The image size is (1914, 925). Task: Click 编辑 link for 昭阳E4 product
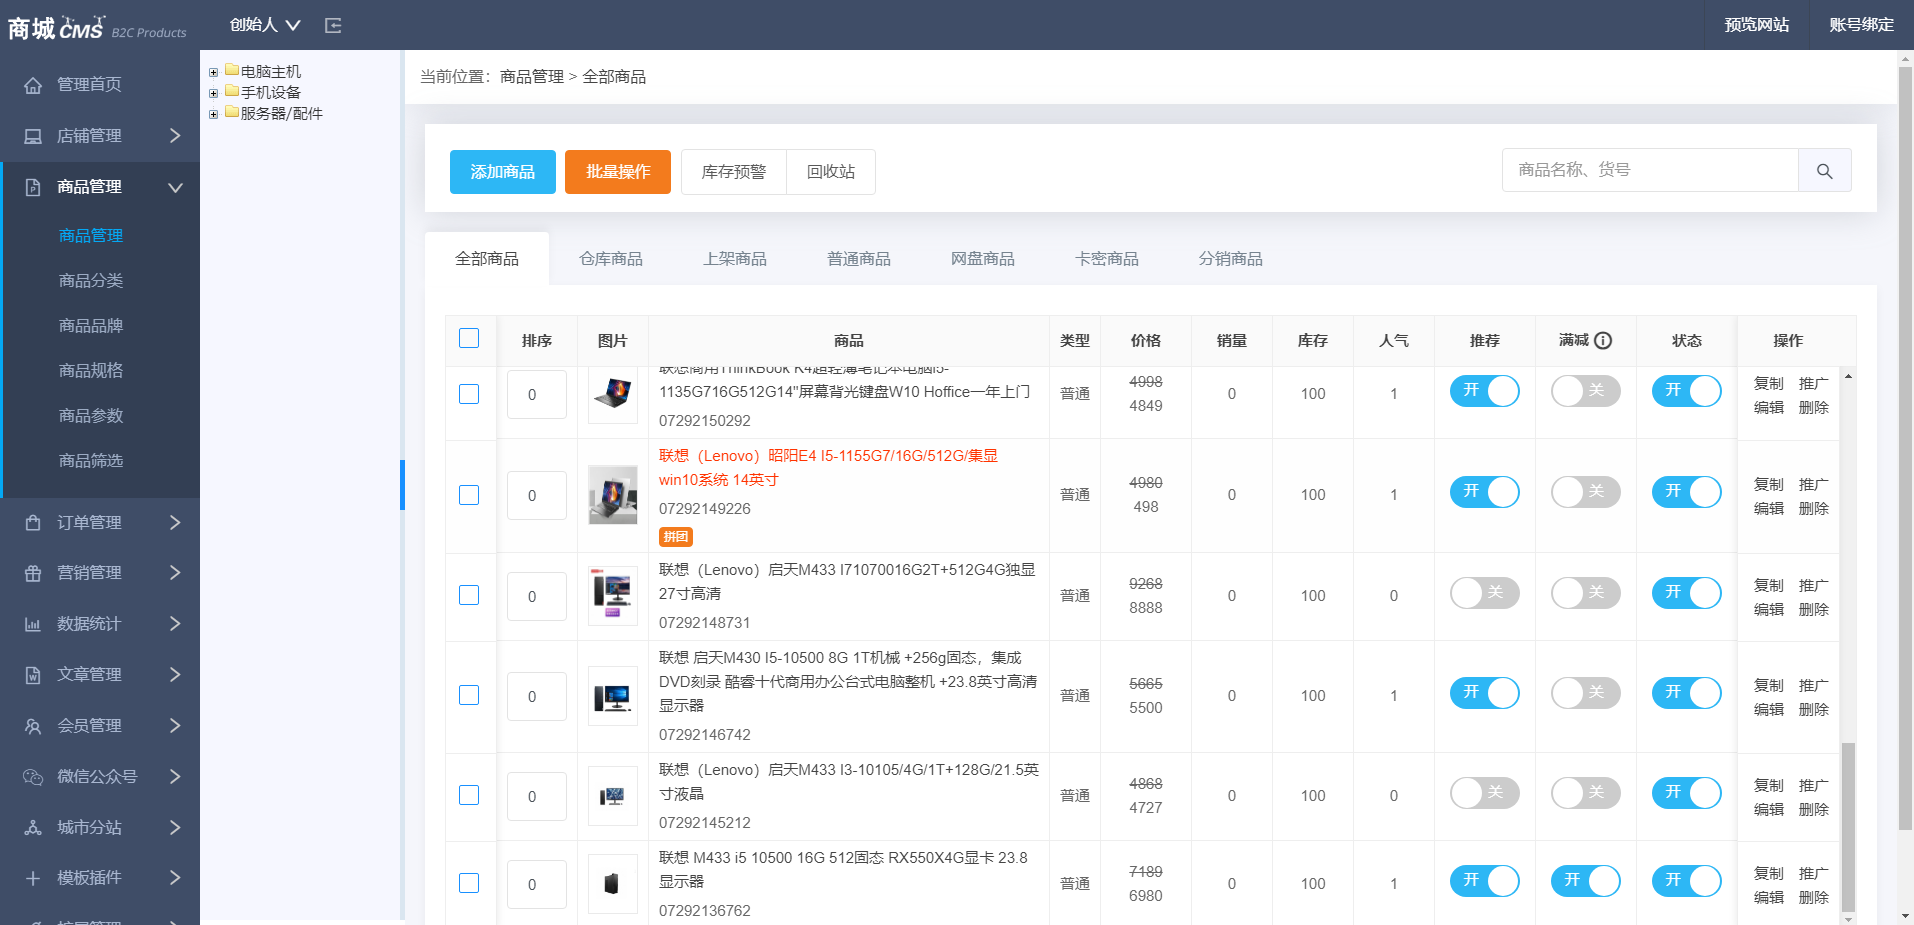(1768, 508)
